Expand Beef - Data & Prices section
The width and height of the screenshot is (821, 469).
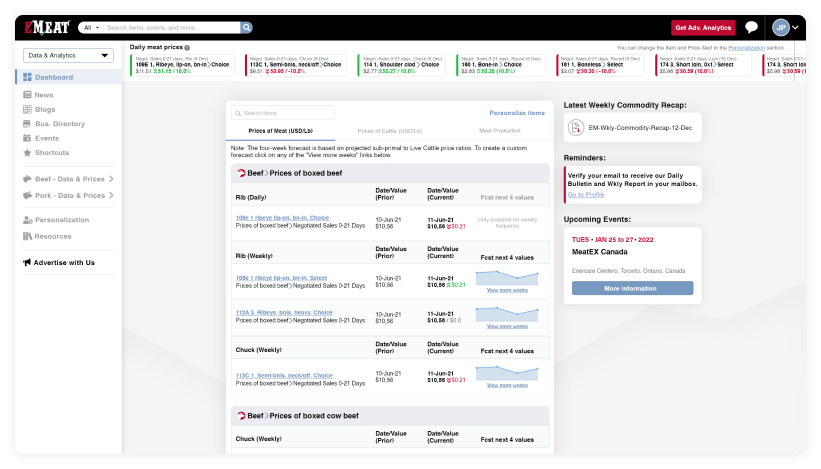click(x=69, y=180)
